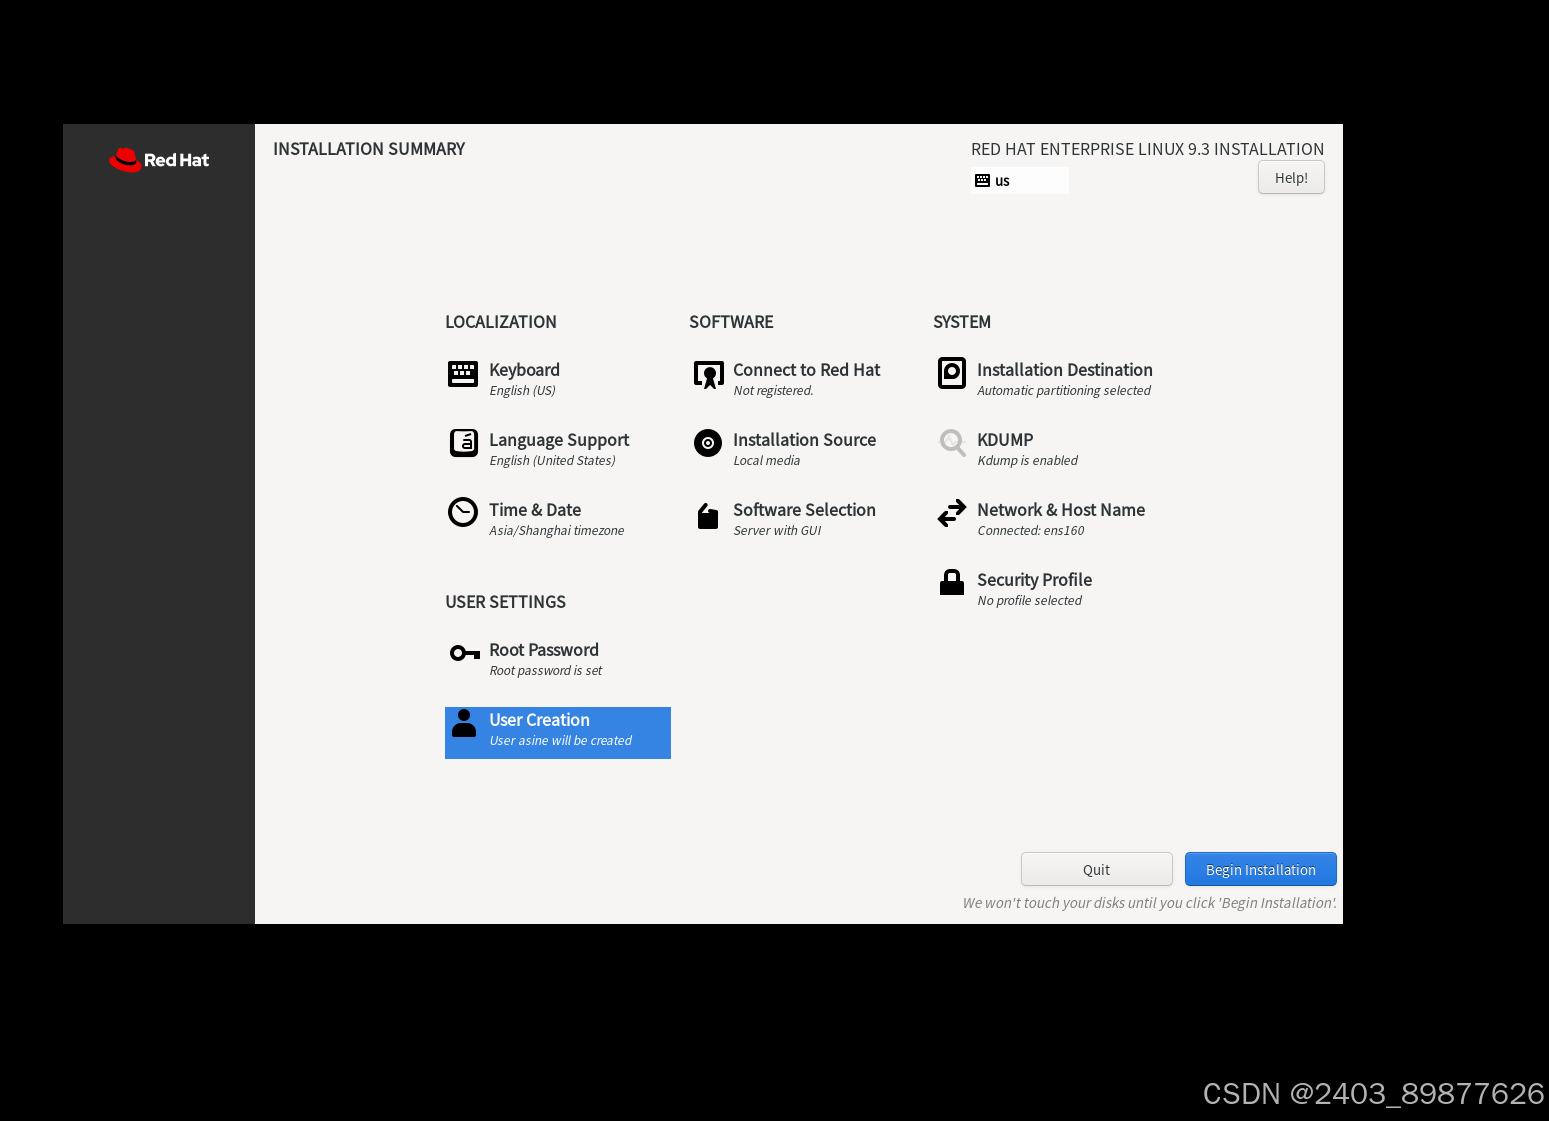The width and height of the screenshot is (1549, 1121).
Task: Open Time & Date settings label
Action: [x=535, y=510]
